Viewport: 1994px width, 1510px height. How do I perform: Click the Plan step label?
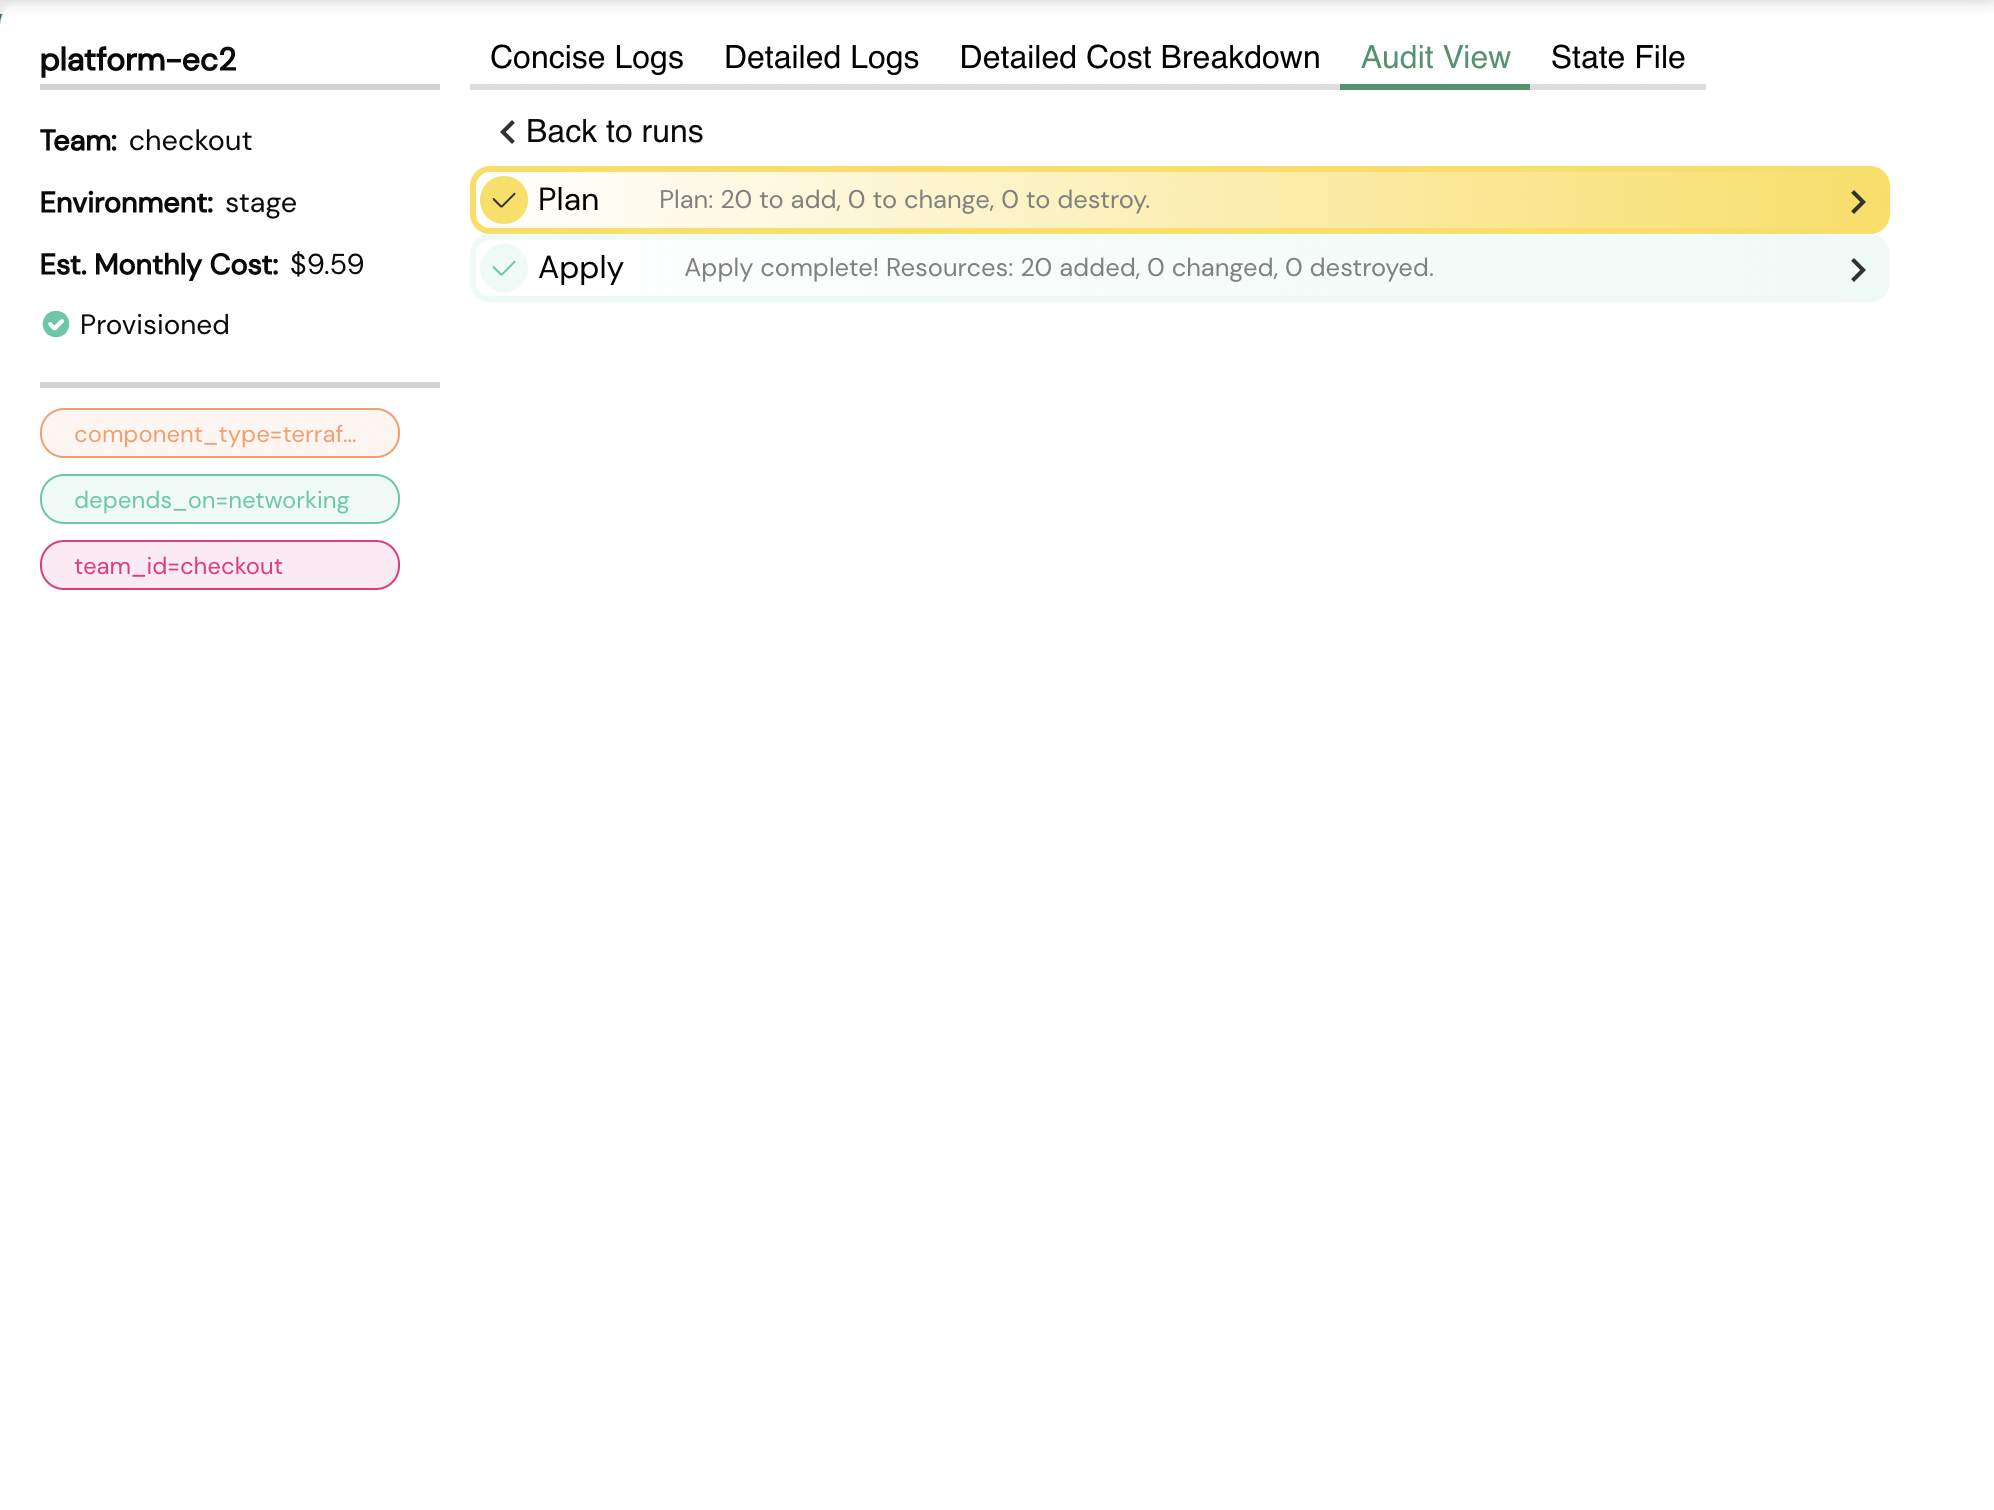(568, 200)
